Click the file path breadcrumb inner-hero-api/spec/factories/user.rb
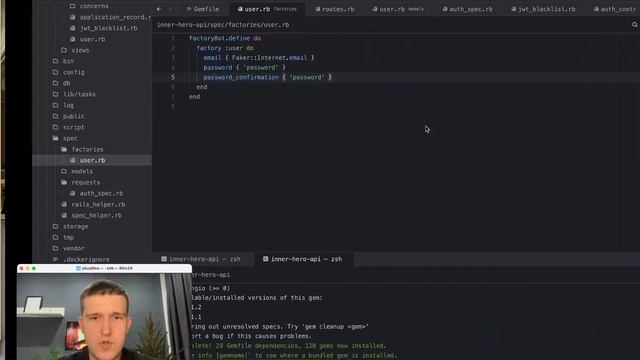 [x=223, y=25]
